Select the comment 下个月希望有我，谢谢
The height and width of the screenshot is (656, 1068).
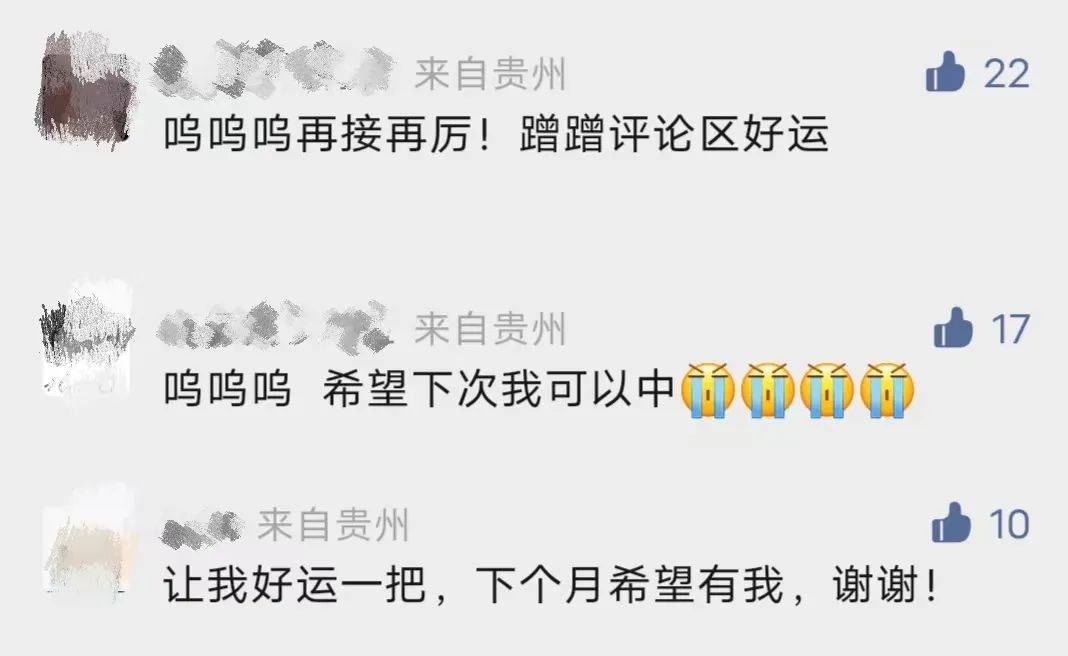coord(707,584)
